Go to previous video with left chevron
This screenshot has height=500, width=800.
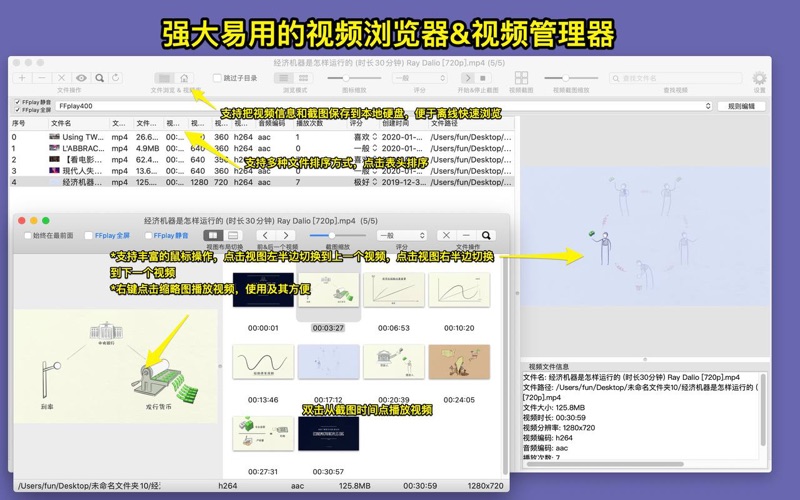tap(265, 235)
